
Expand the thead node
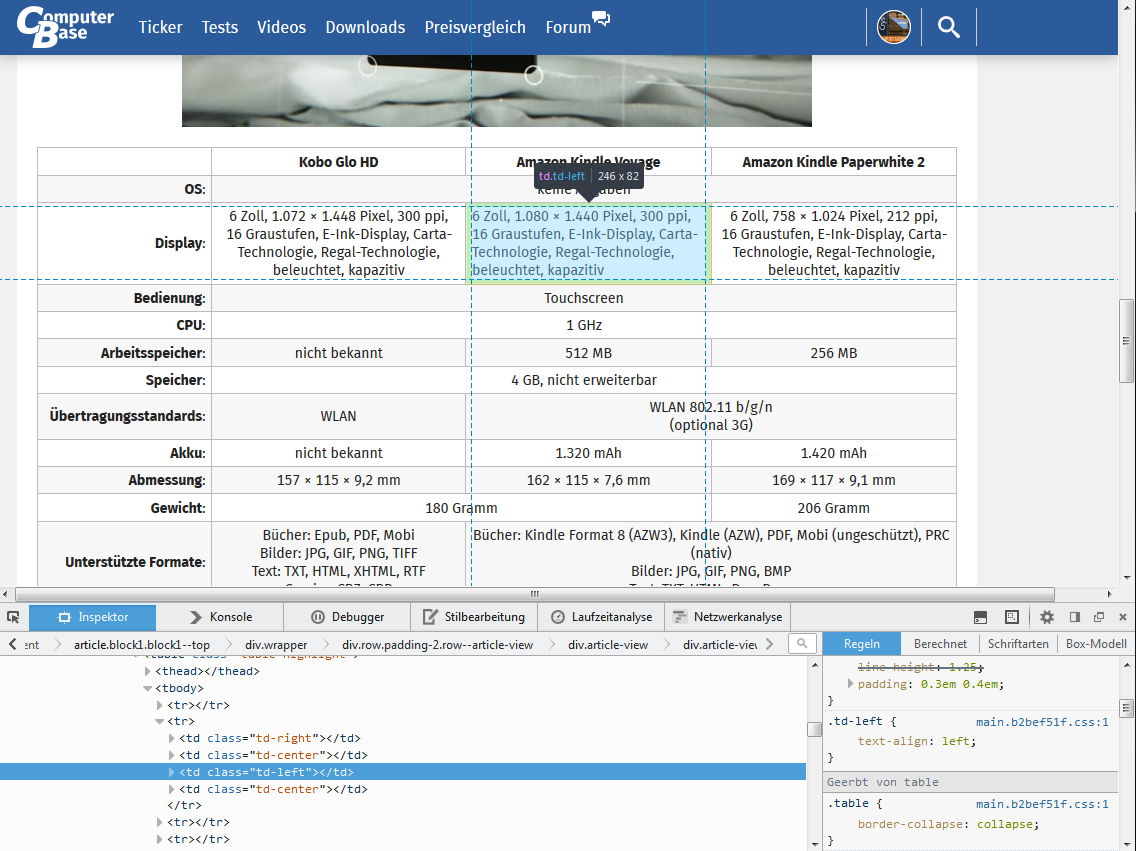pos(148,671)
